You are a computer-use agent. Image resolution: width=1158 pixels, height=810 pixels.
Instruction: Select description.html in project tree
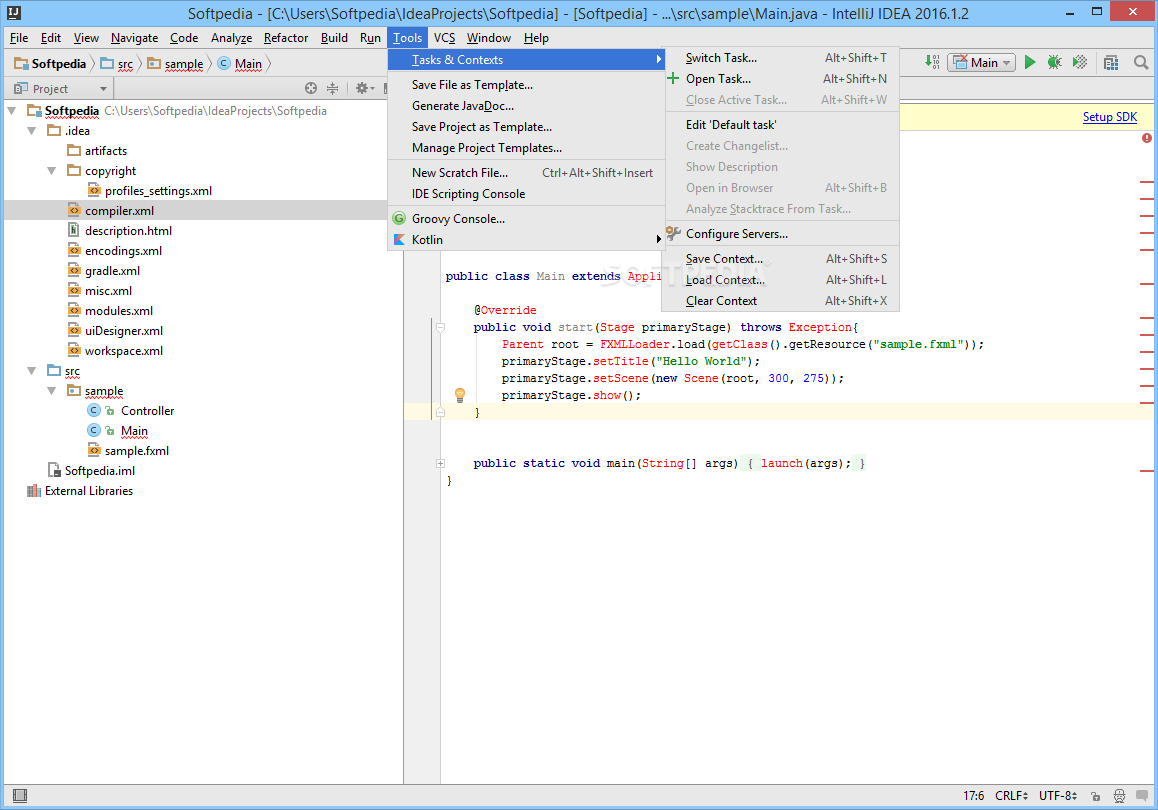[x=129, y=230]
